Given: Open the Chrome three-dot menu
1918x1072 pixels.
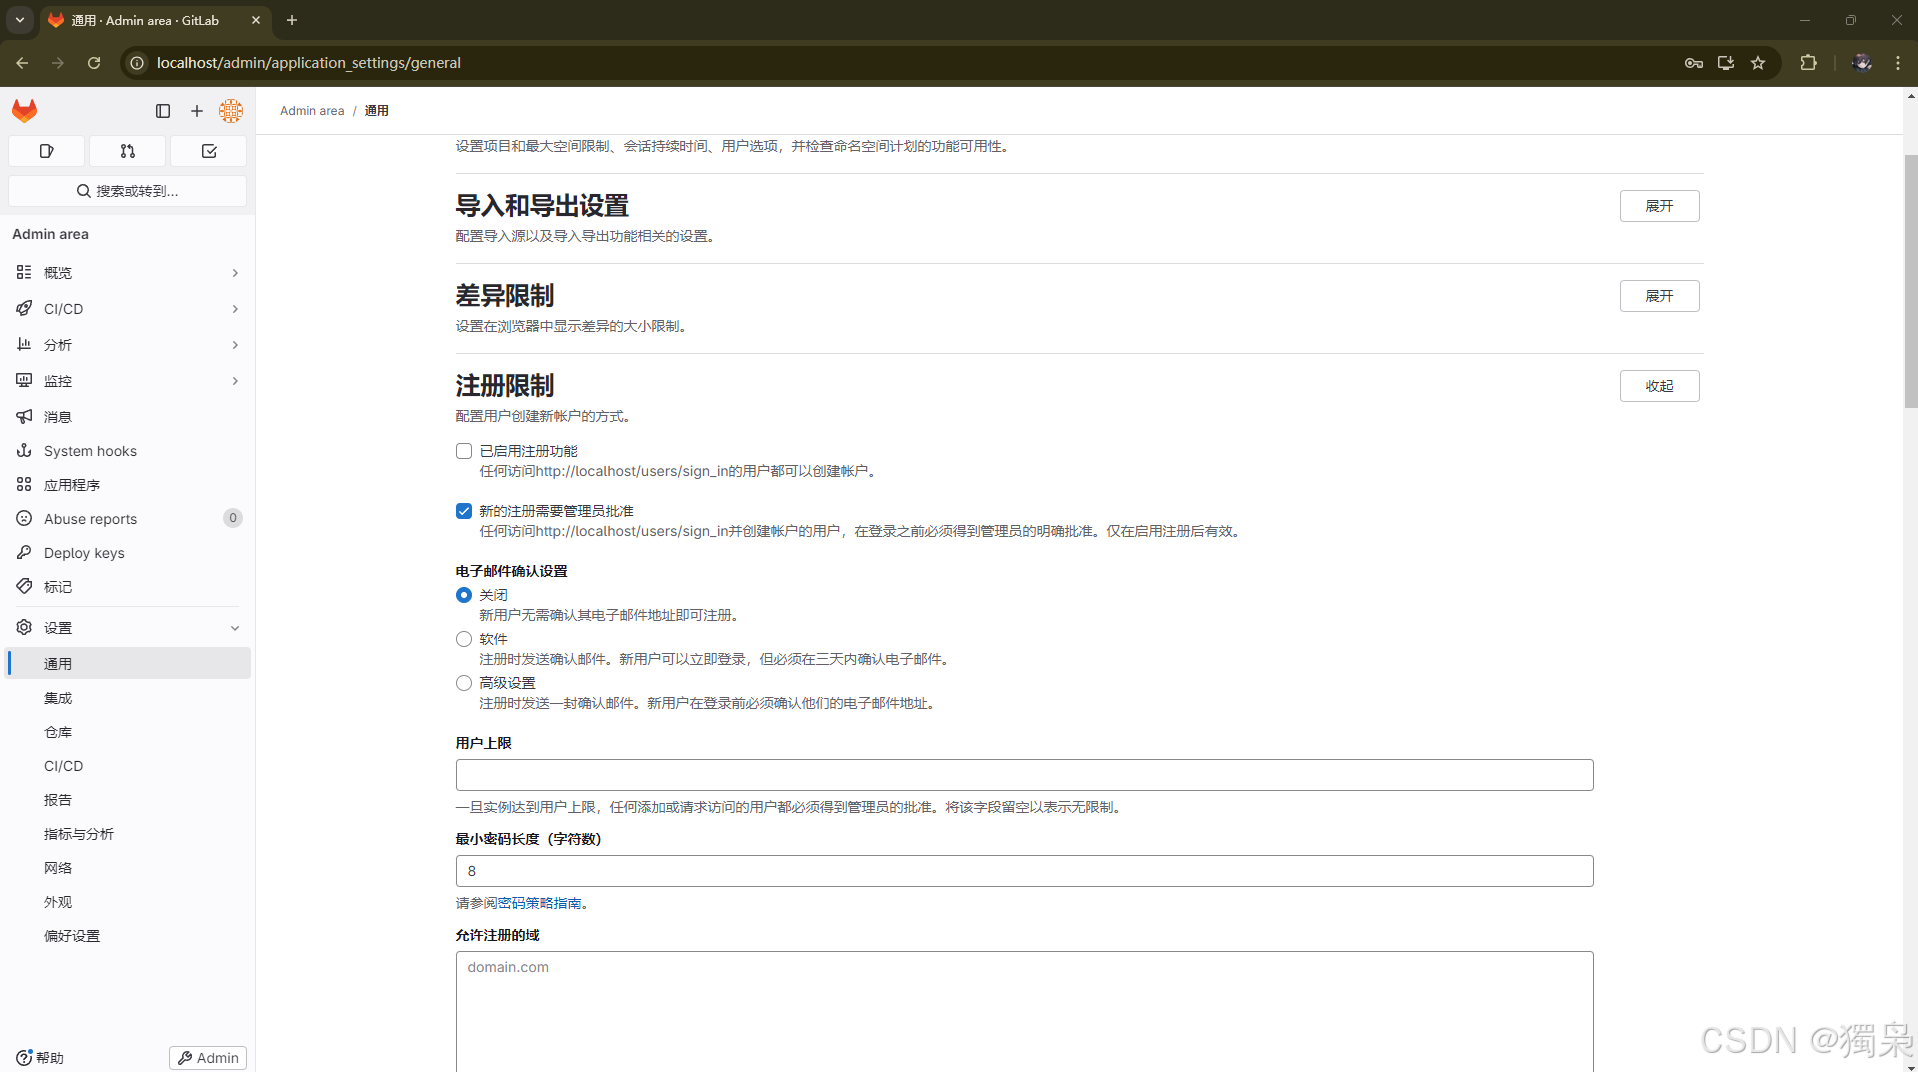Looking at the screenshot, I should tap(1898, 62).
